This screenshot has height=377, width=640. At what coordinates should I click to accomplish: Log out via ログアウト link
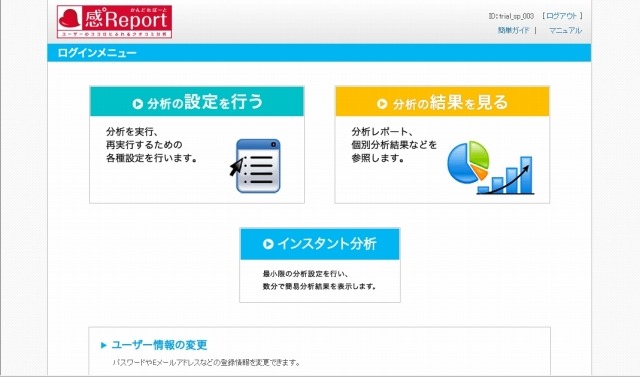pos(562,16)
